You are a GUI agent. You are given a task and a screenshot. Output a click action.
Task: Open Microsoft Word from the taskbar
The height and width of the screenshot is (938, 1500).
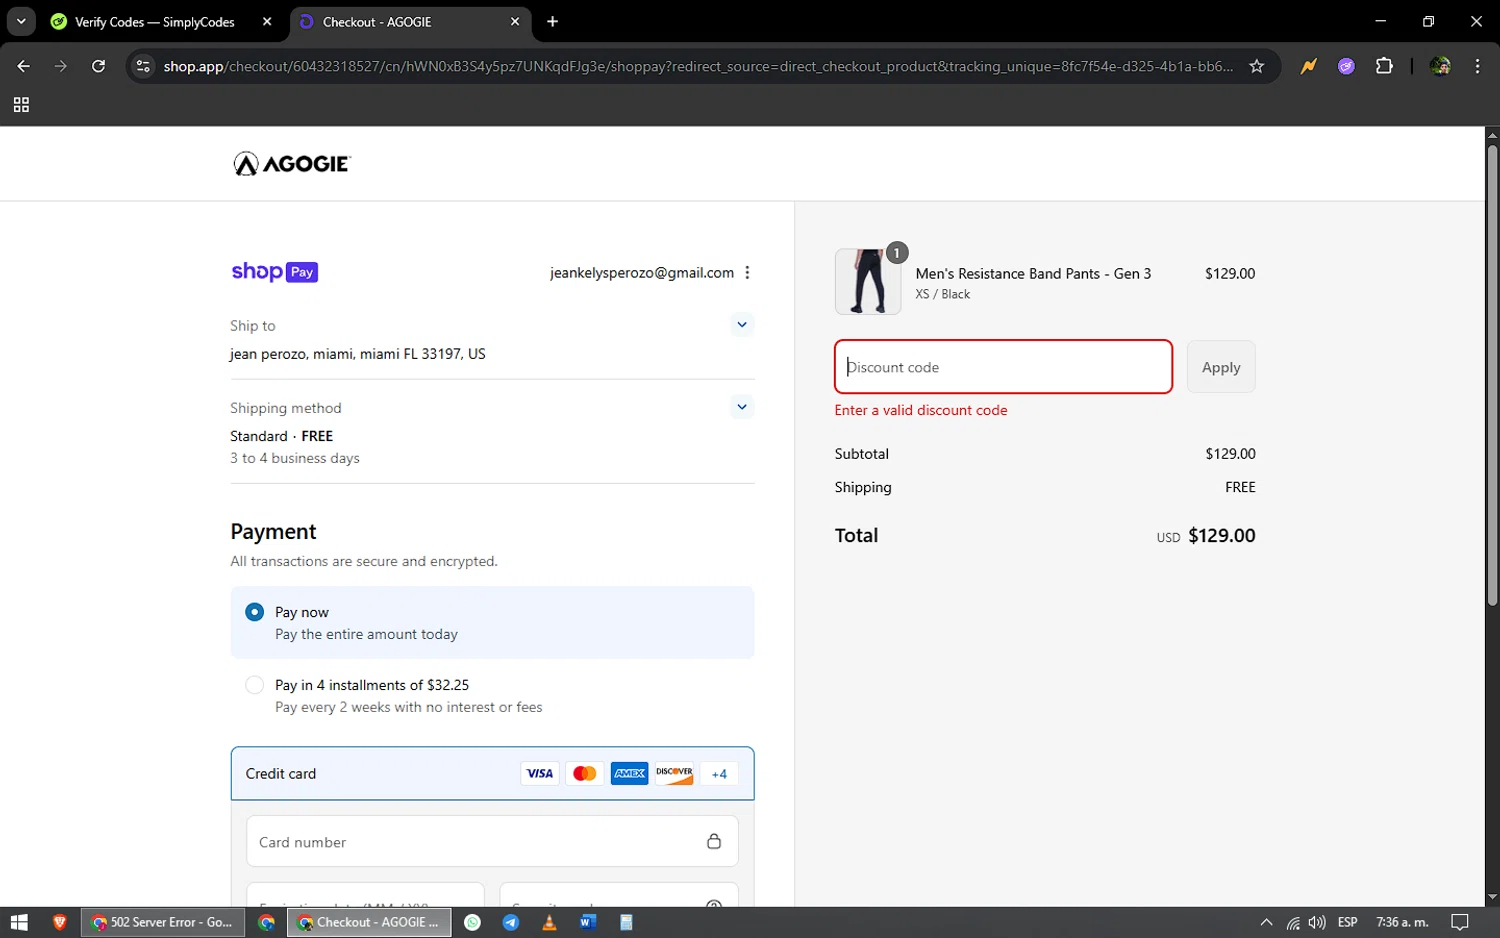pos(587,922)
